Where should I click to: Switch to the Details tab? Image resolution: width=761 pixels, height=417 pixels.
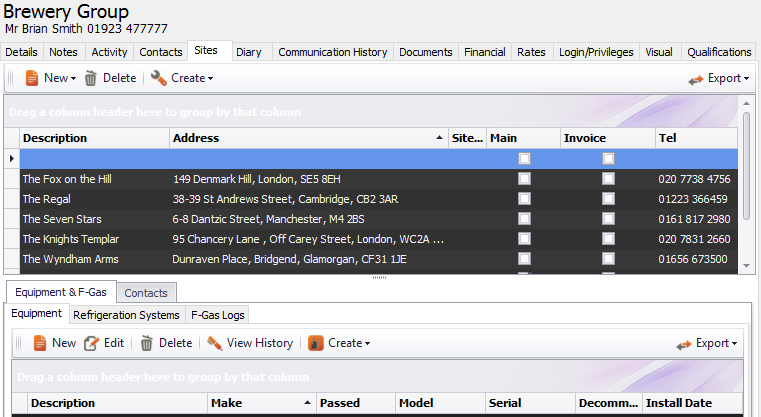(21, 52)
